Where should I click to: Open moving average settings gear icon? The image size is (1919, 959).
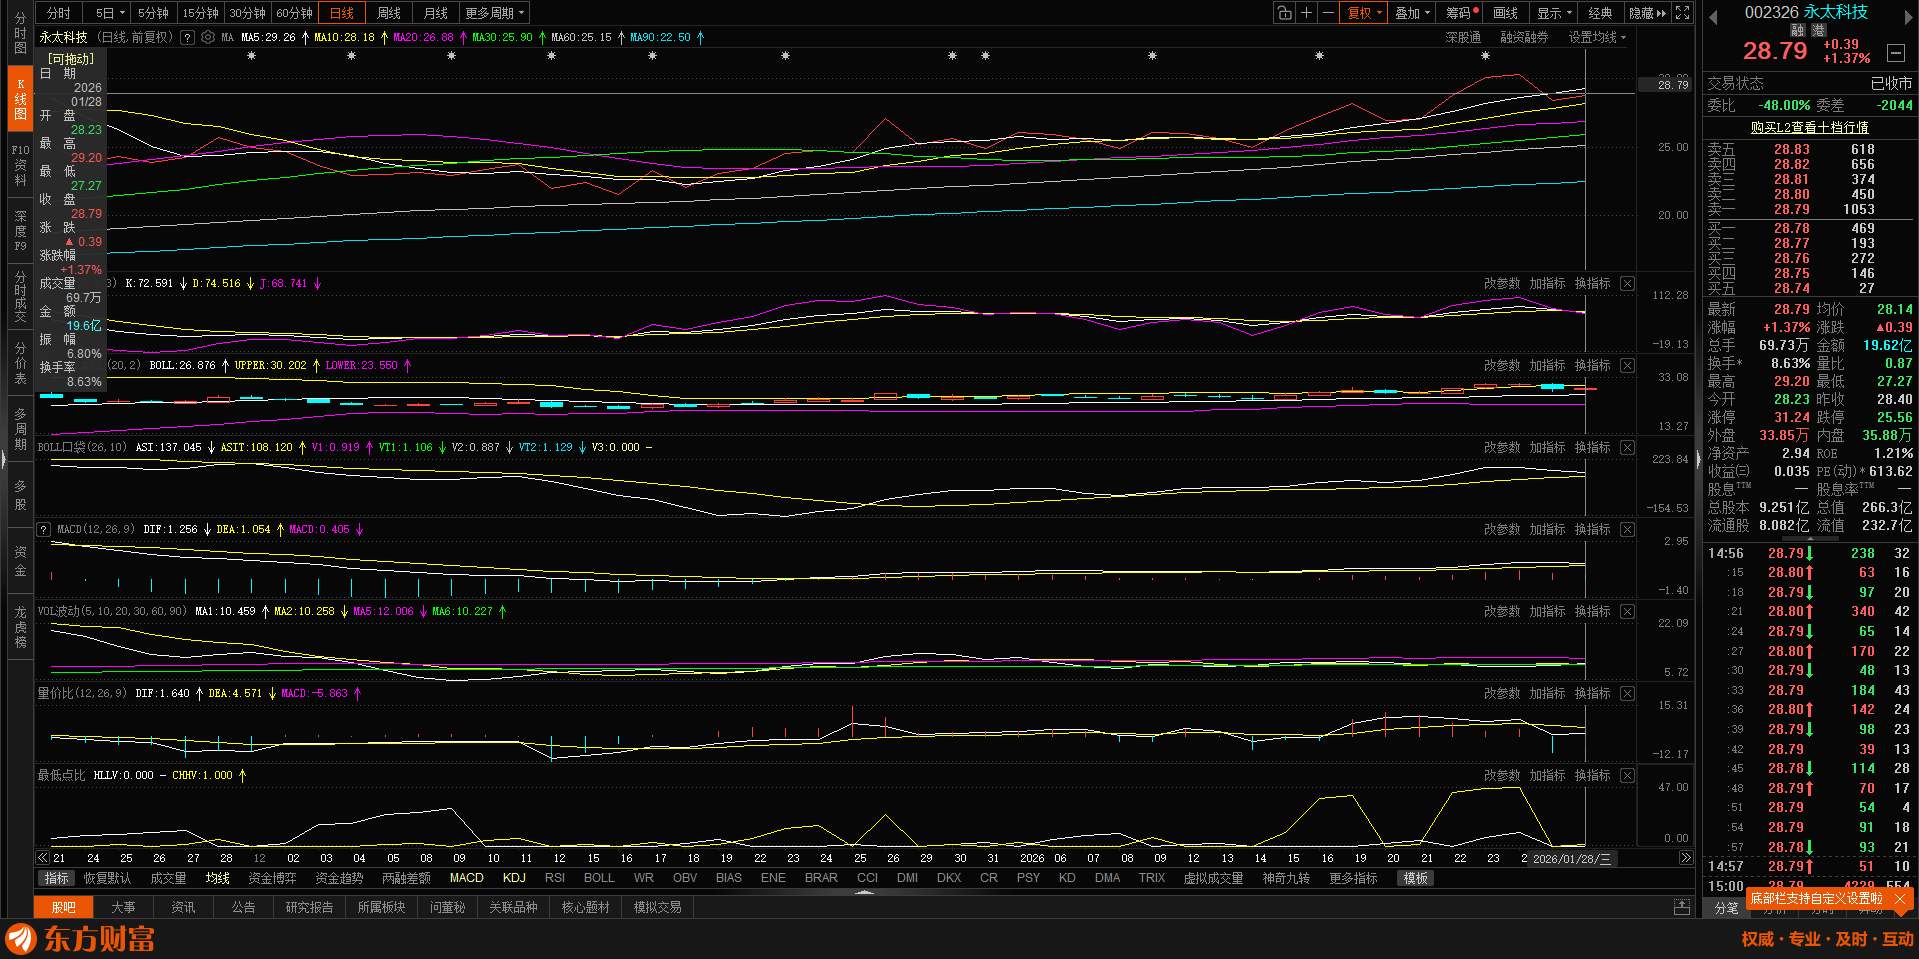click(208, 37)
